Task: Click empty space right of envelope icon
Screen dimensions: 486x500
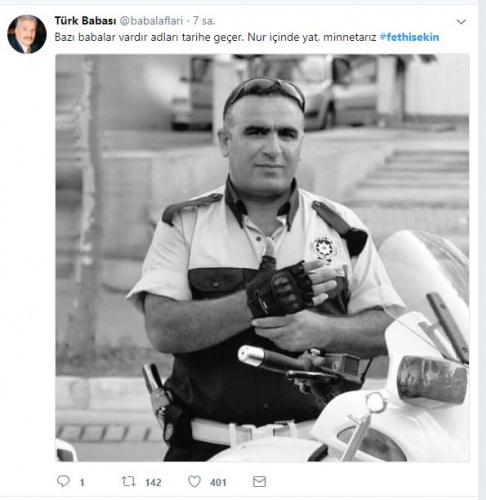Action: click(x=367, y=482)
